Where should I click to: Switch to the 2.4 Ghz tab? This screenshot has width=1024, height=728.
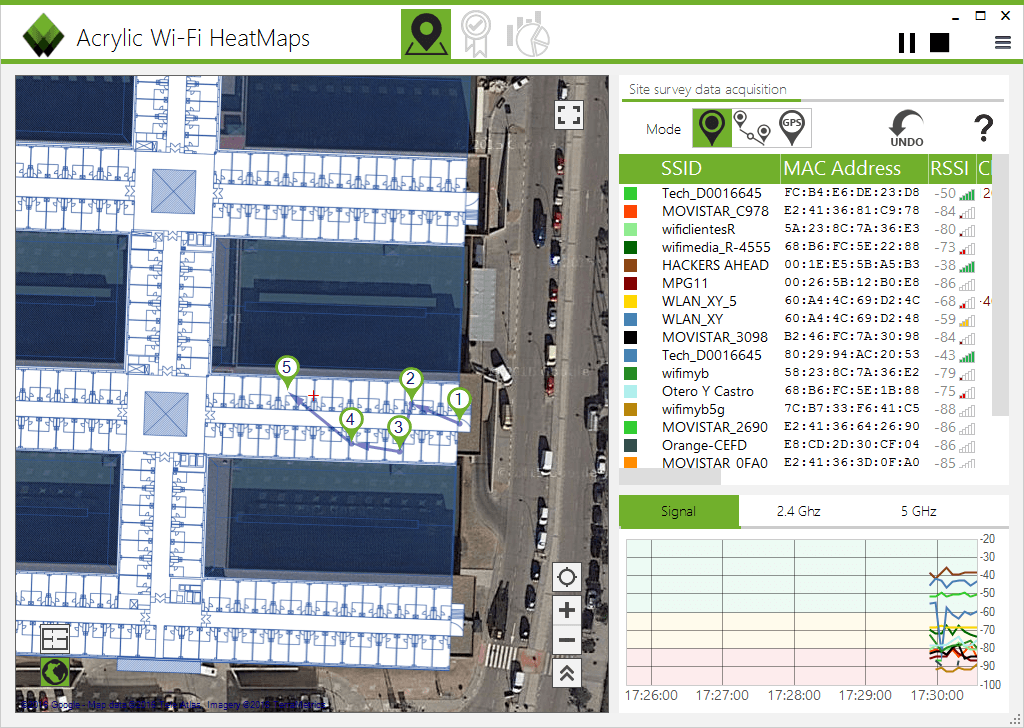tap(799, 511)
